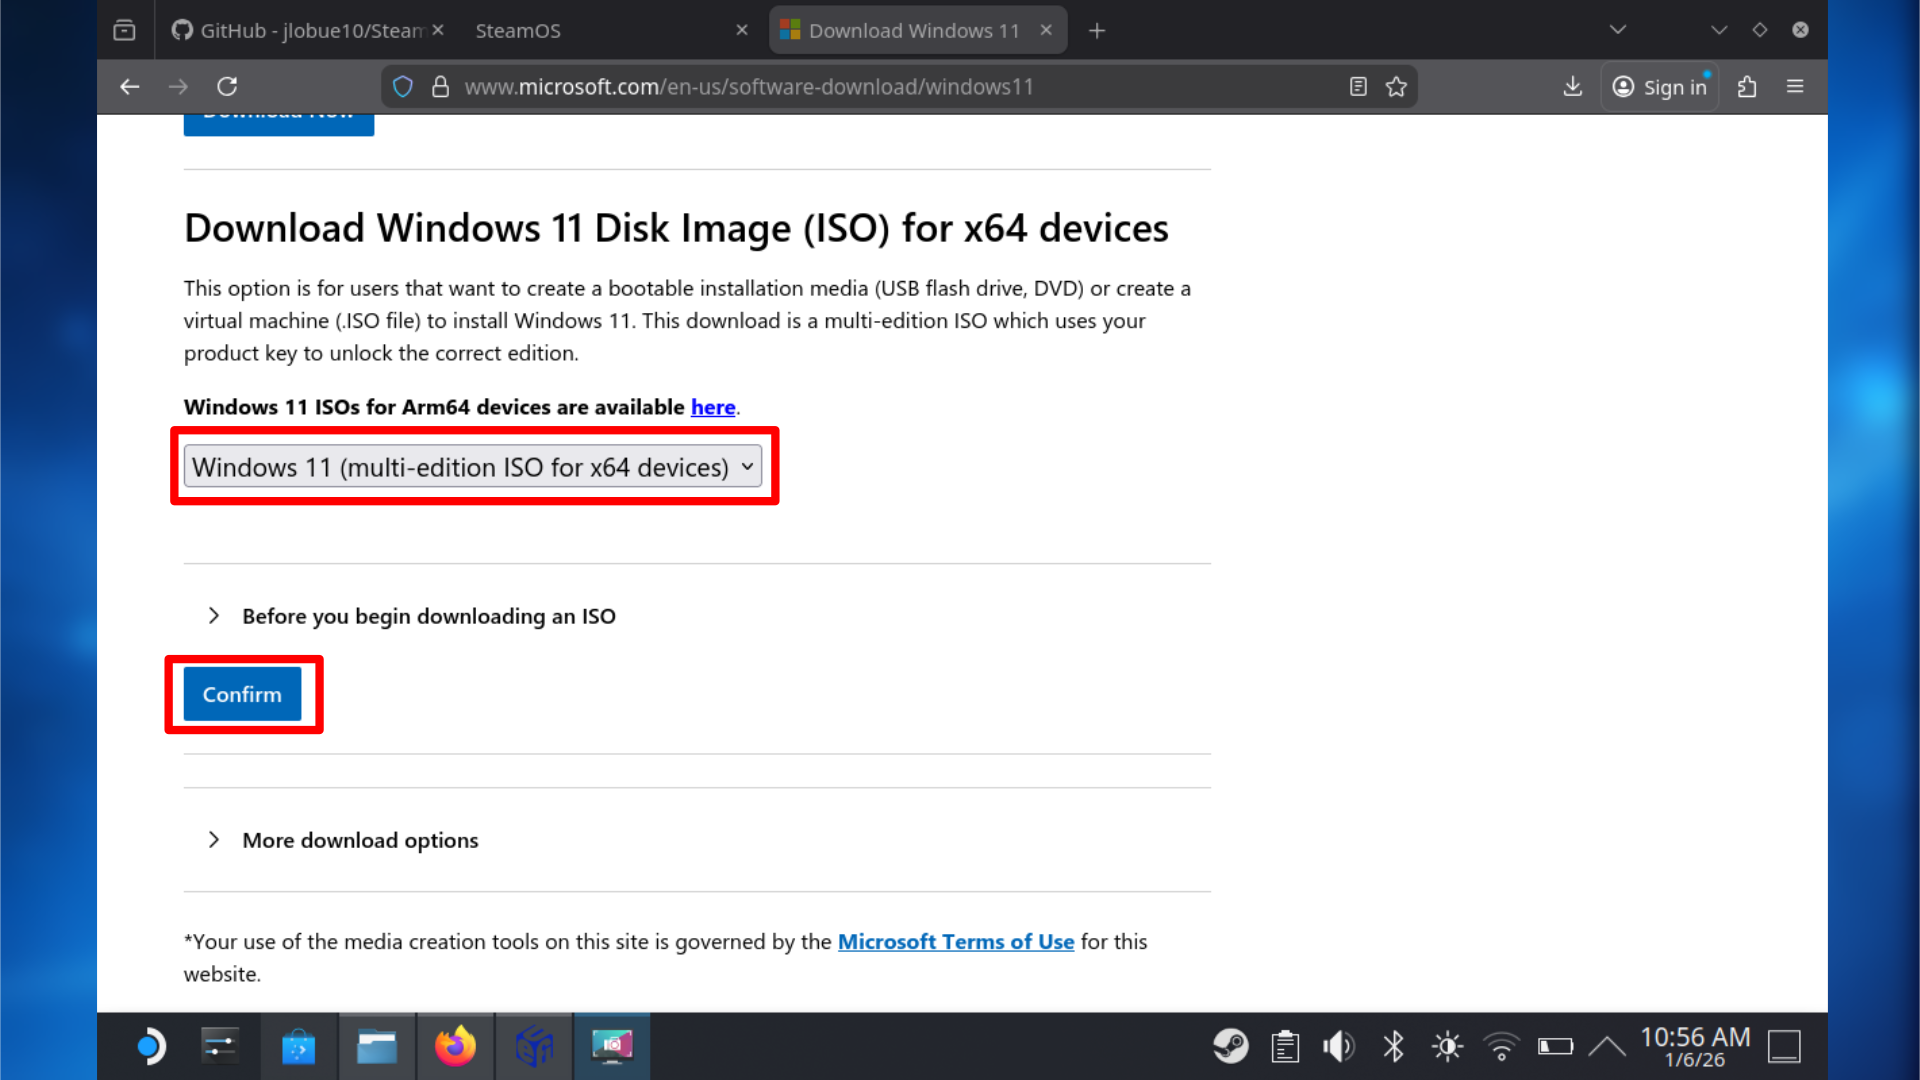1920x1080 pixels.
Task: Open the Windows 11 edition selection dropdown
Action: (474, 466)
